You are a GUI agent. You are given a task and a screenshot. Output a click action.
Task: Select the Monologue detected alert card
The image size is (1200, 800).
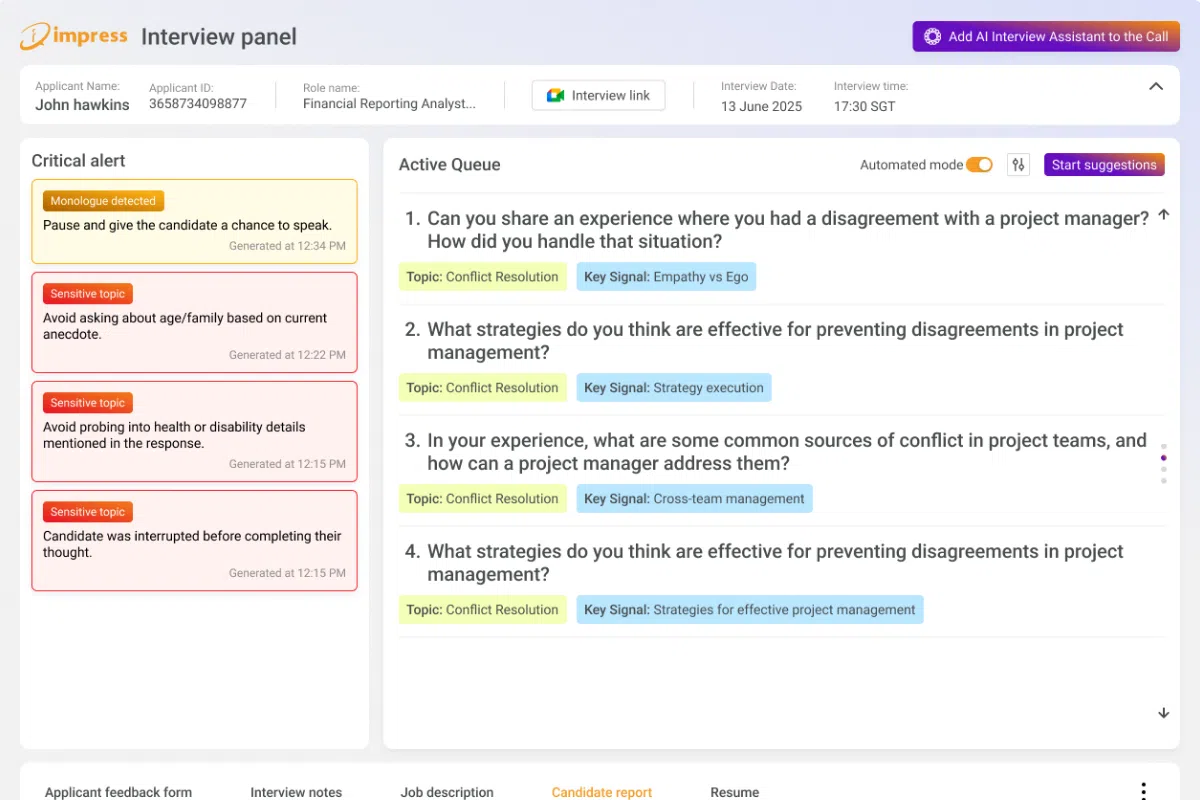pyautogui.click(x=194, y=222)
